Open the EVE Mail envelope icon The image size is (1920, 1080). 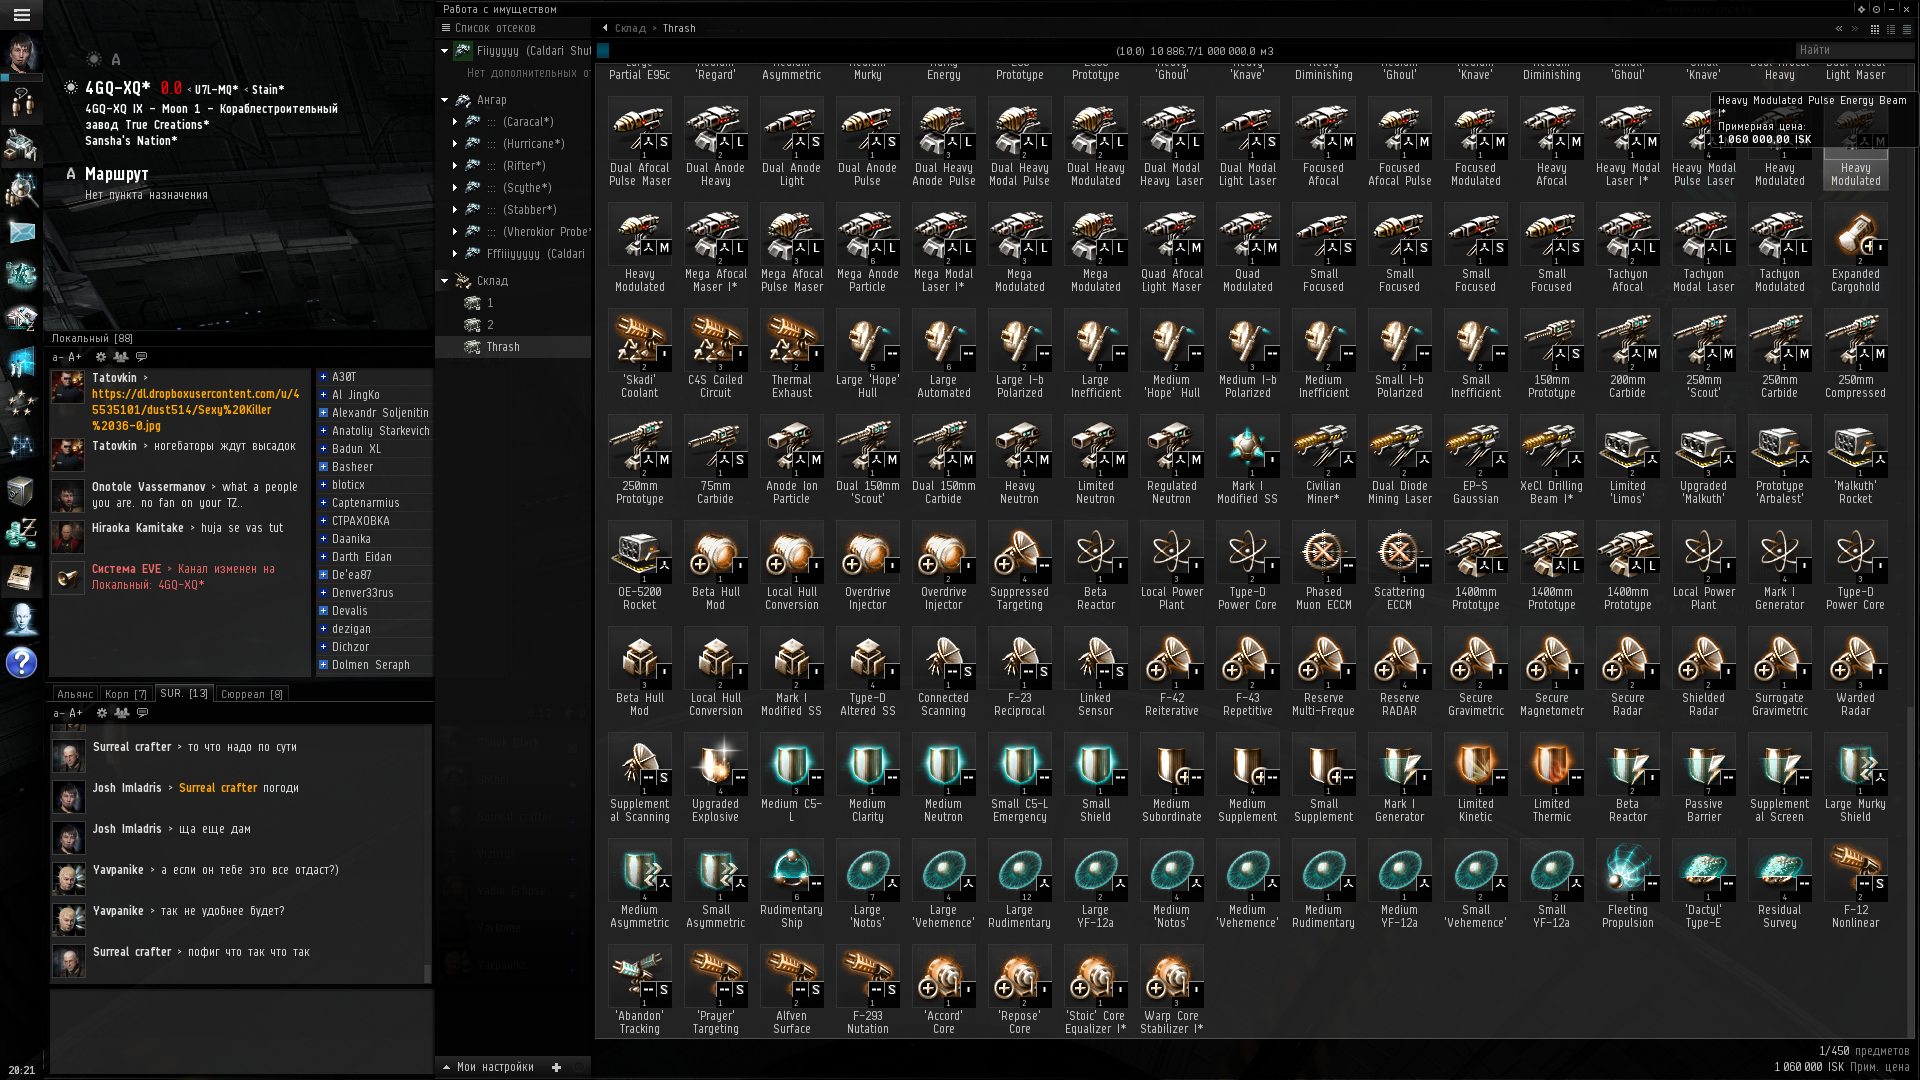(x=21, y=233)
